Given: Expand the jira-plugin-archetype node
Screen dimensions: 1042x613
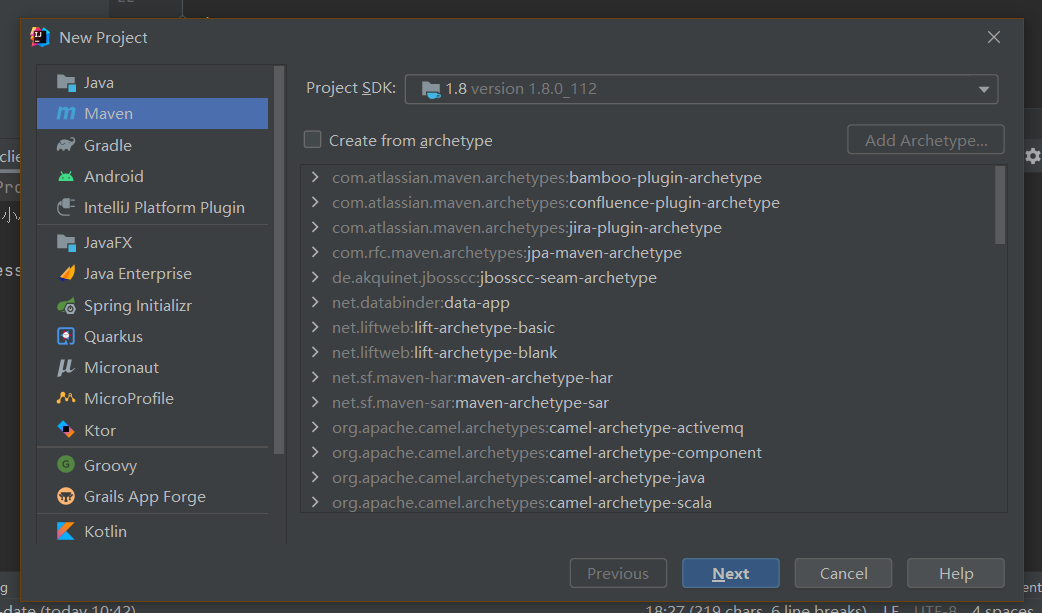Looking at the screenshot, I should [315, 227].
